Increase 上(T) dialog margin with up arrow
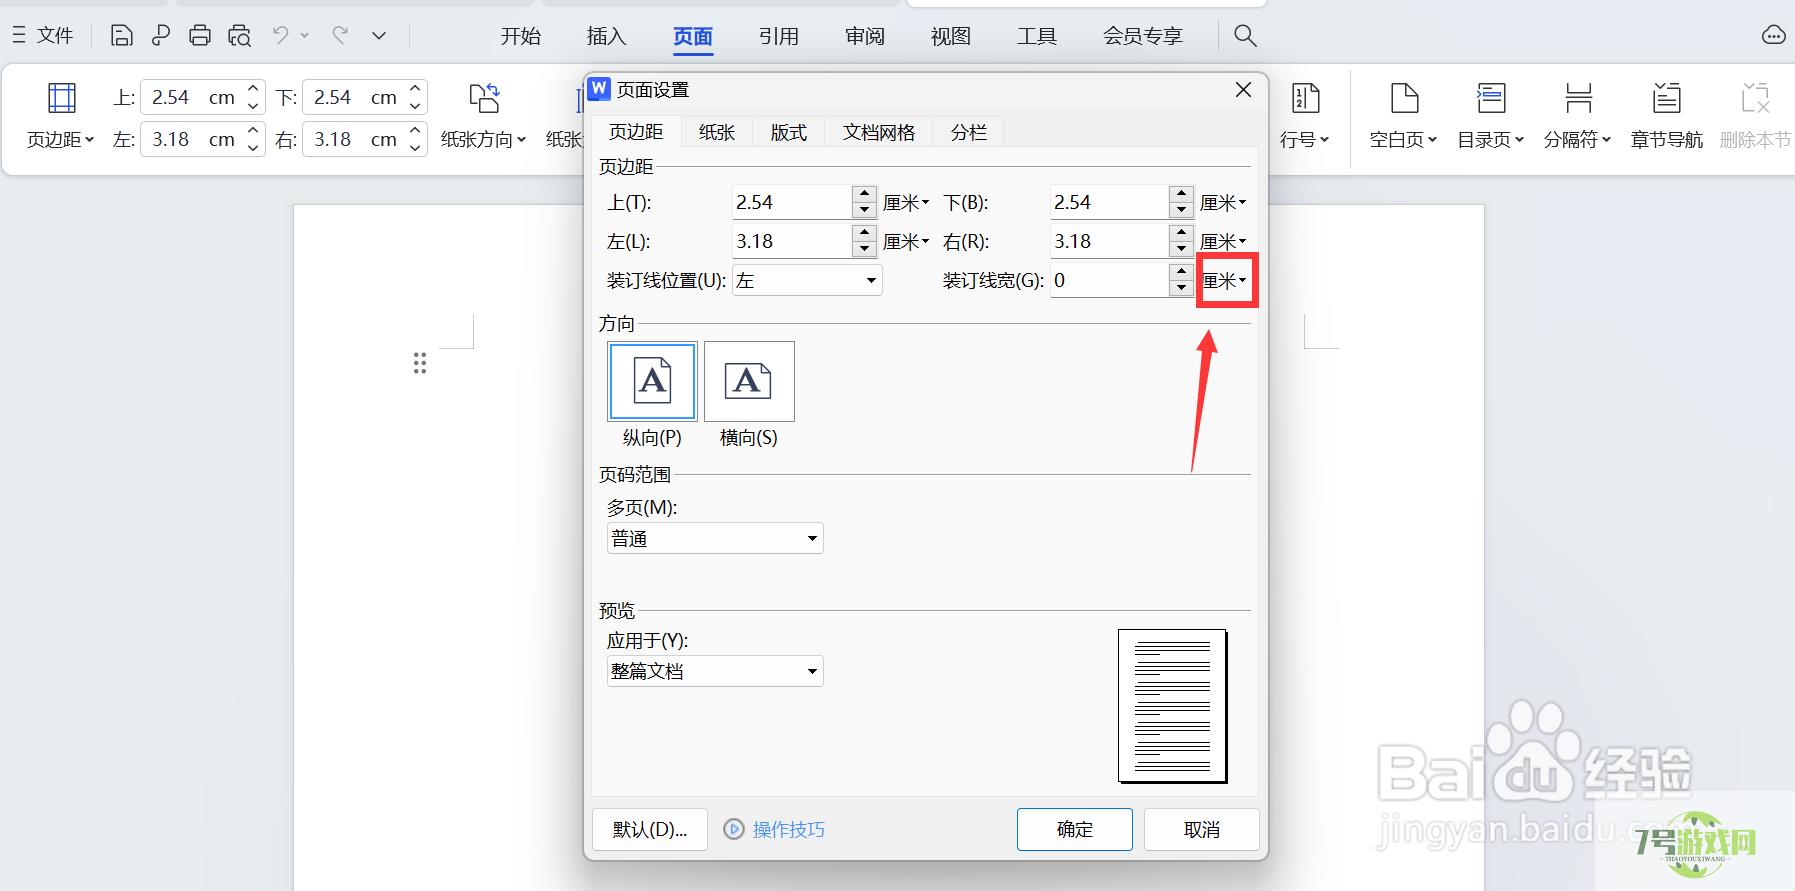The width and height of the screenshot is (1795, 891). (865, 194)
